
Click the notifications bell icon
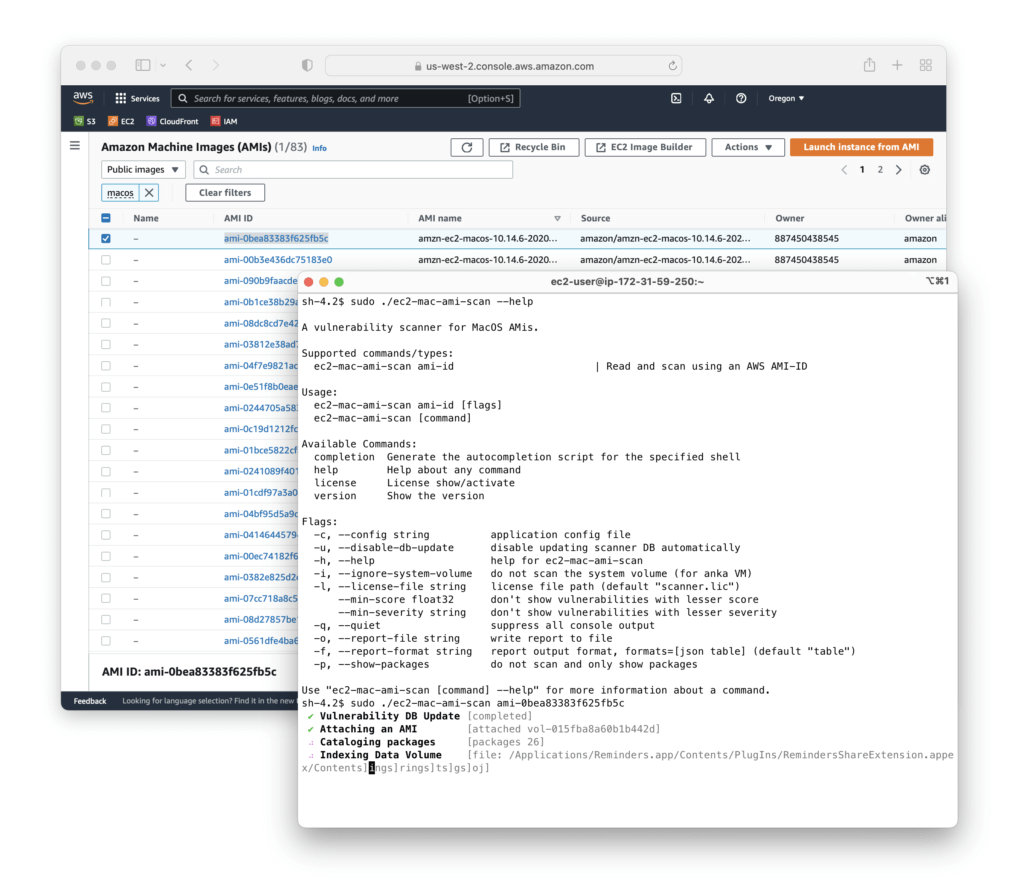click(709, 98)
